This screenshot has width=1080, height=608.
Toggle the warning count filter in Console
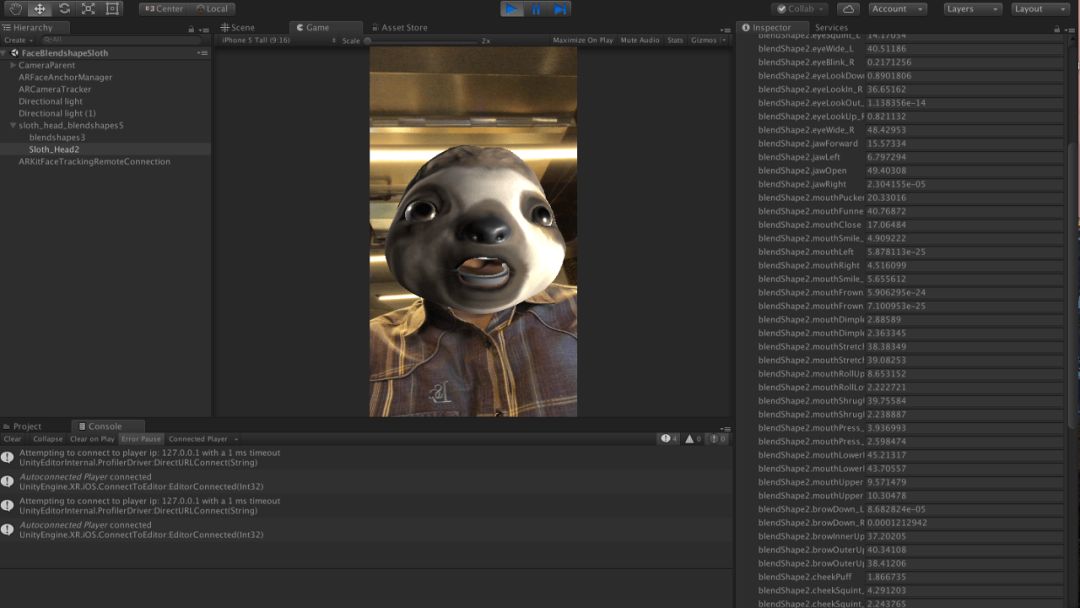(693, 439)
